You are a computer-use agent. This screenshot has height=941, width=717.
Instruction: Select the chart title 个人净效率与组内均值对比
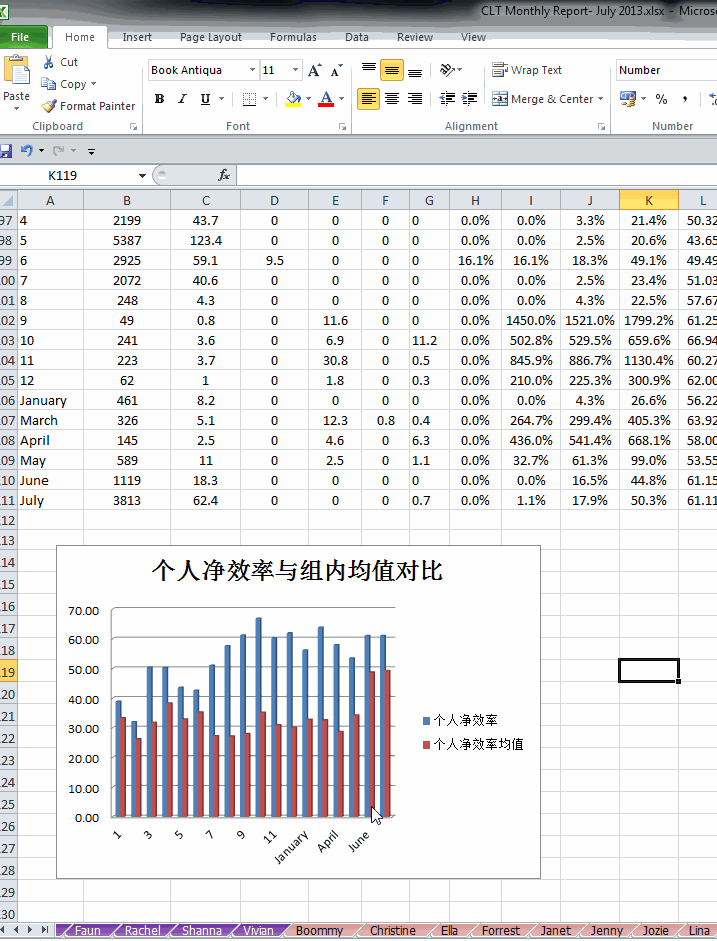click(297, 570)
